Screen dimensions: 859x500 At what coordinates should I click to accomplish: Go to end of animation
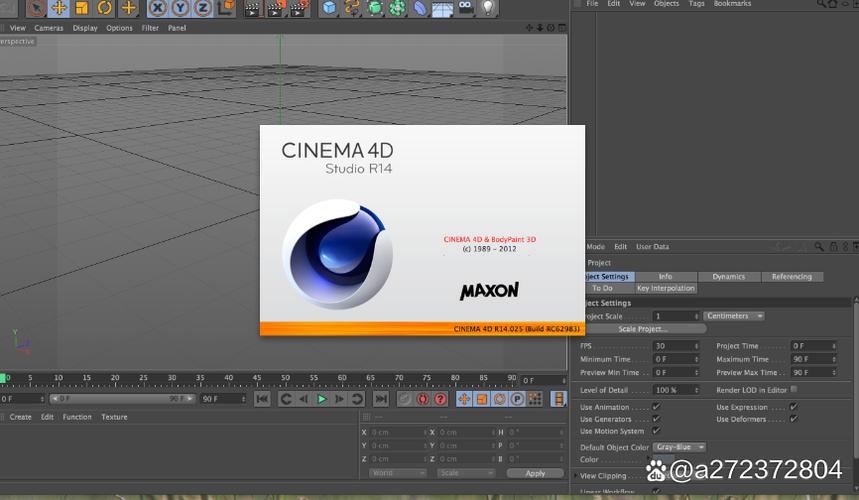[x=381, y=399]
